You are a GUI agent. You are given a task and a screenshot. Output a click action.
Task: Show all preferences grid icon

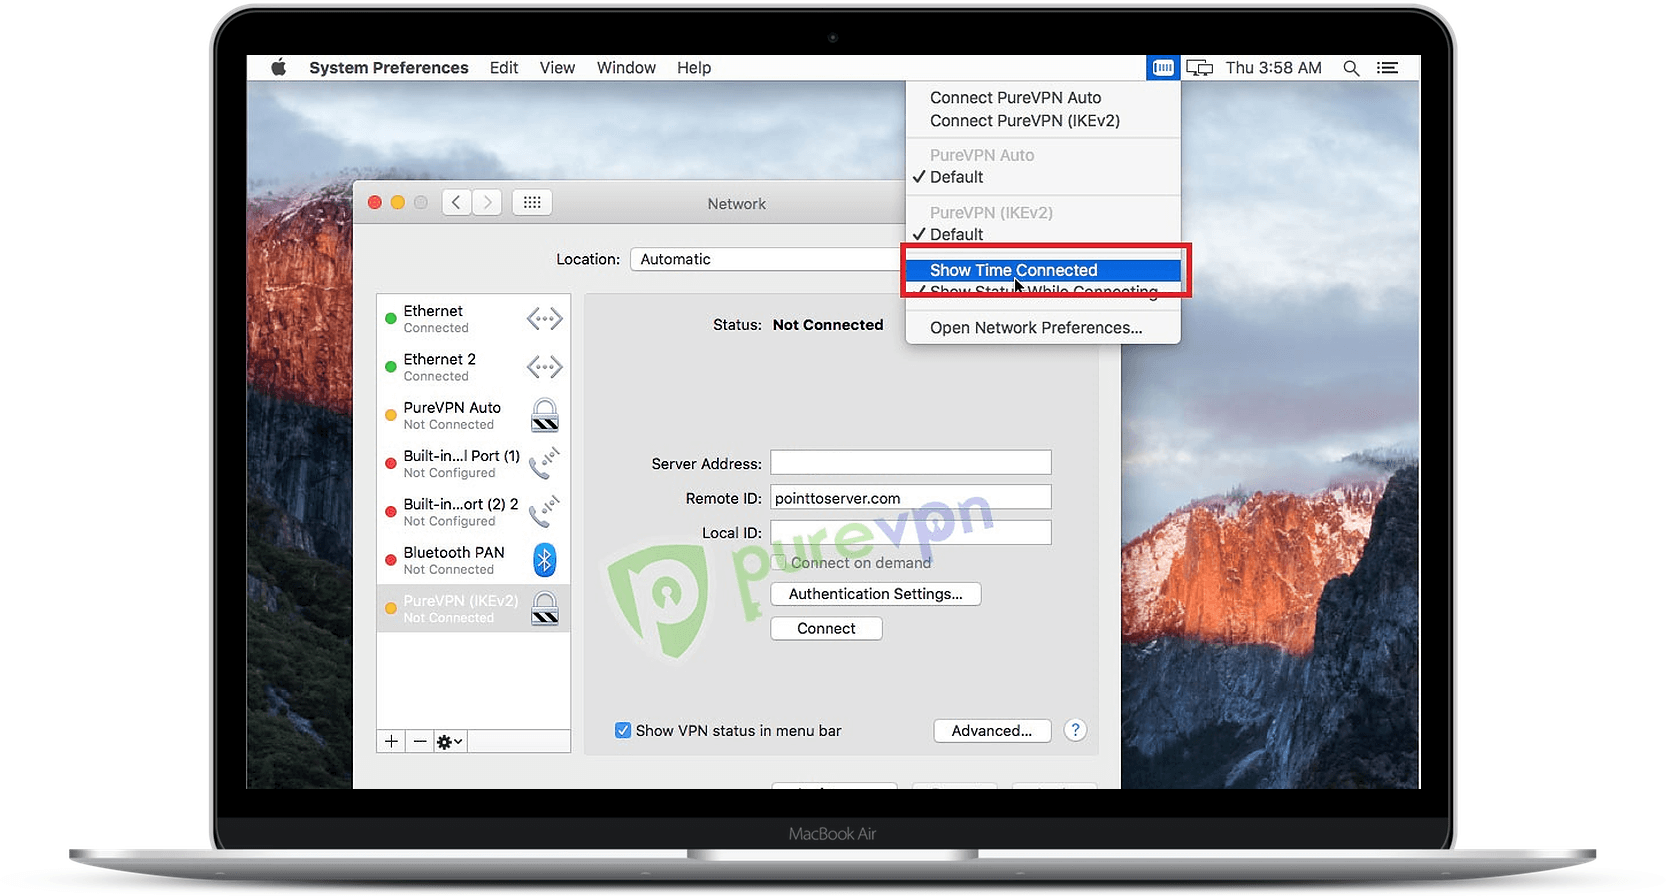(532, 202)
